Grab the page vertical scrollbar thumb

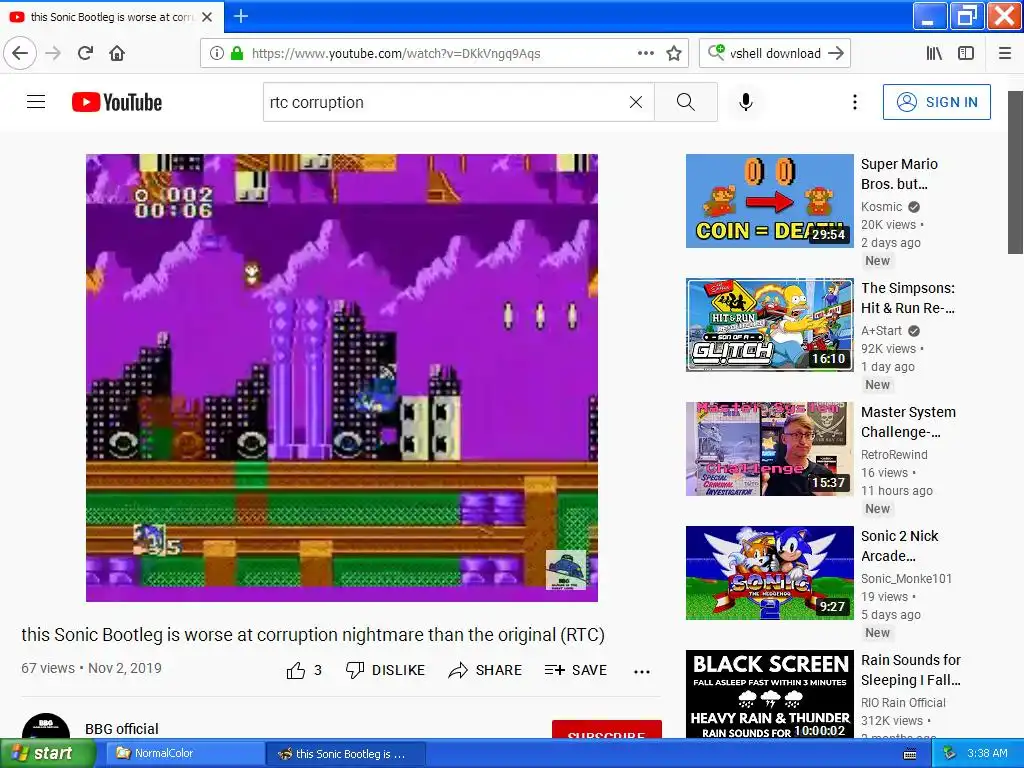click(x=1015, y=172)
